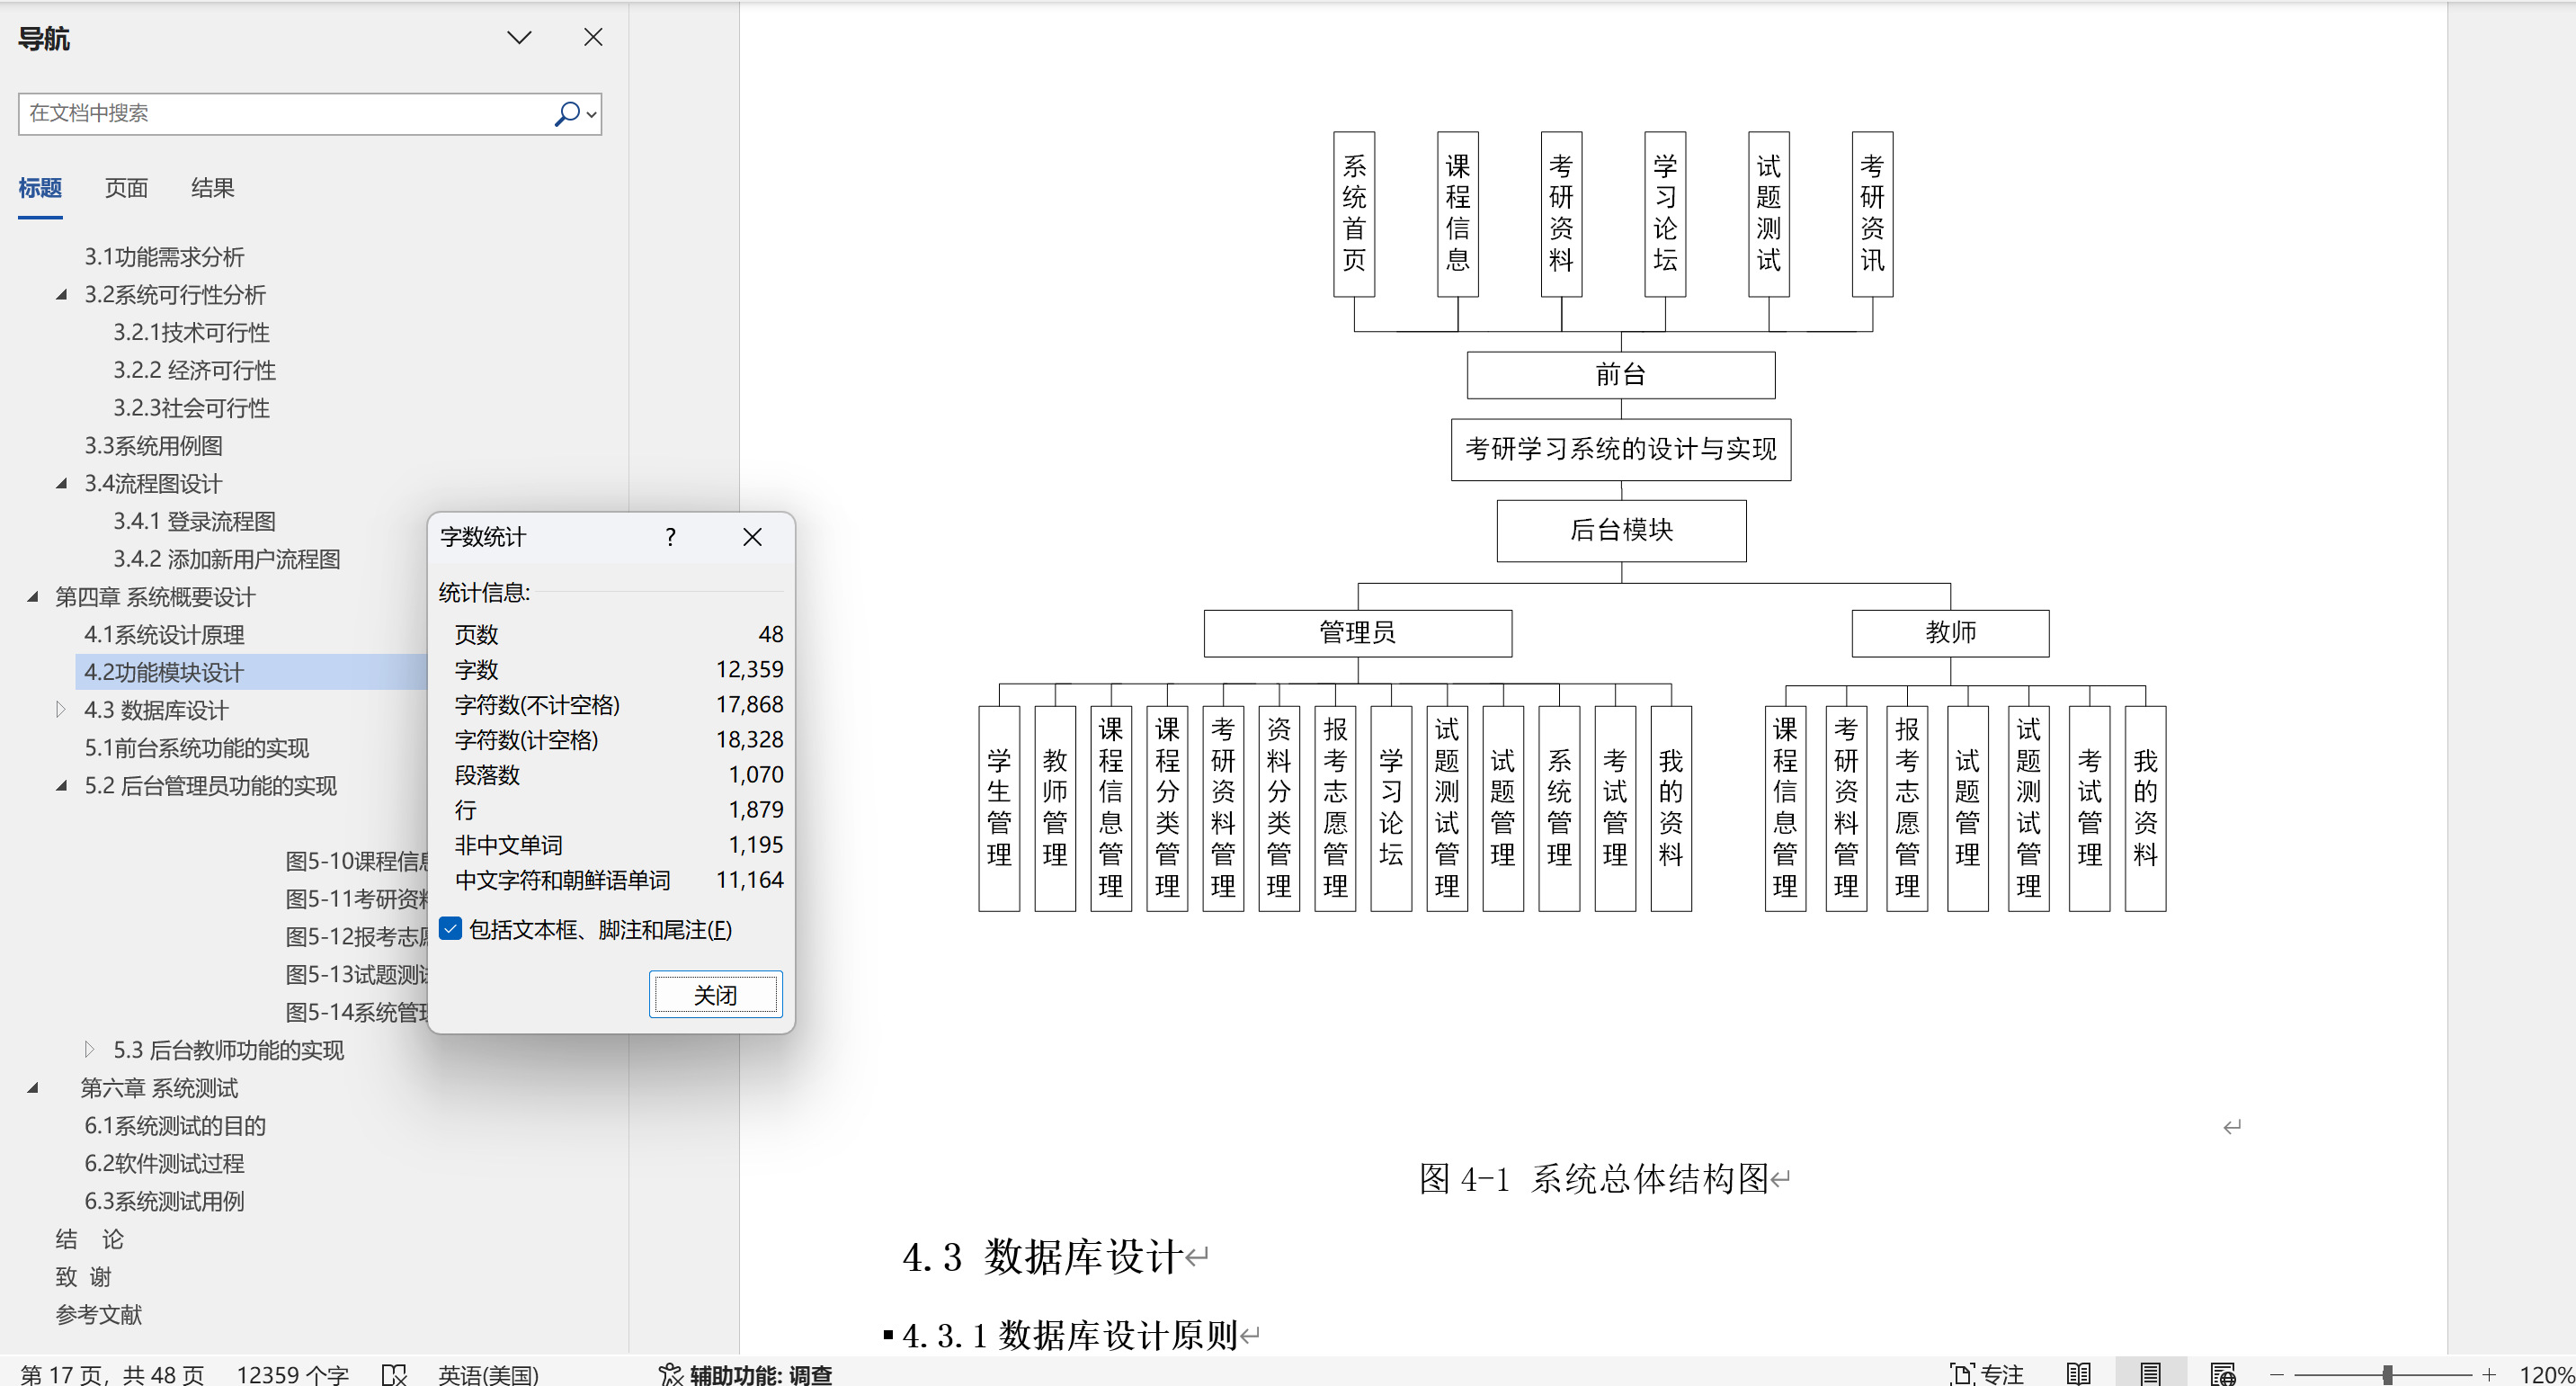The height and width of the screenshot is (1386, 2576).
Task: Go to 参考文献 heading
Action: click(99, 1315)
